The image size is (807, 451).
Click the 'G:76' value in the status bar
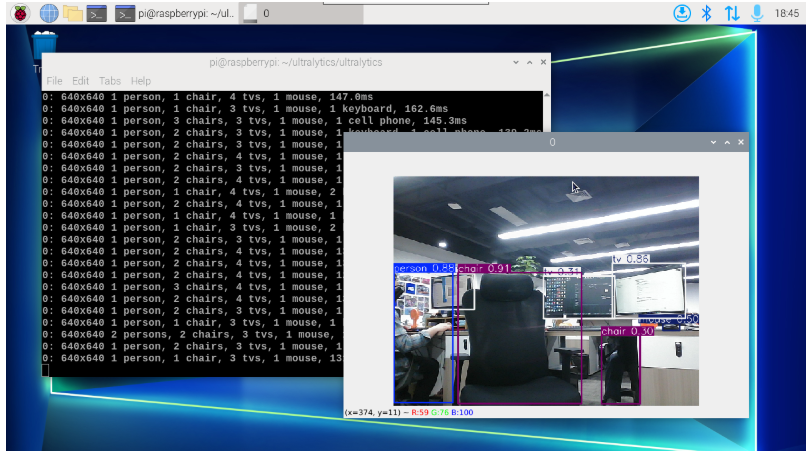(440, 412)
